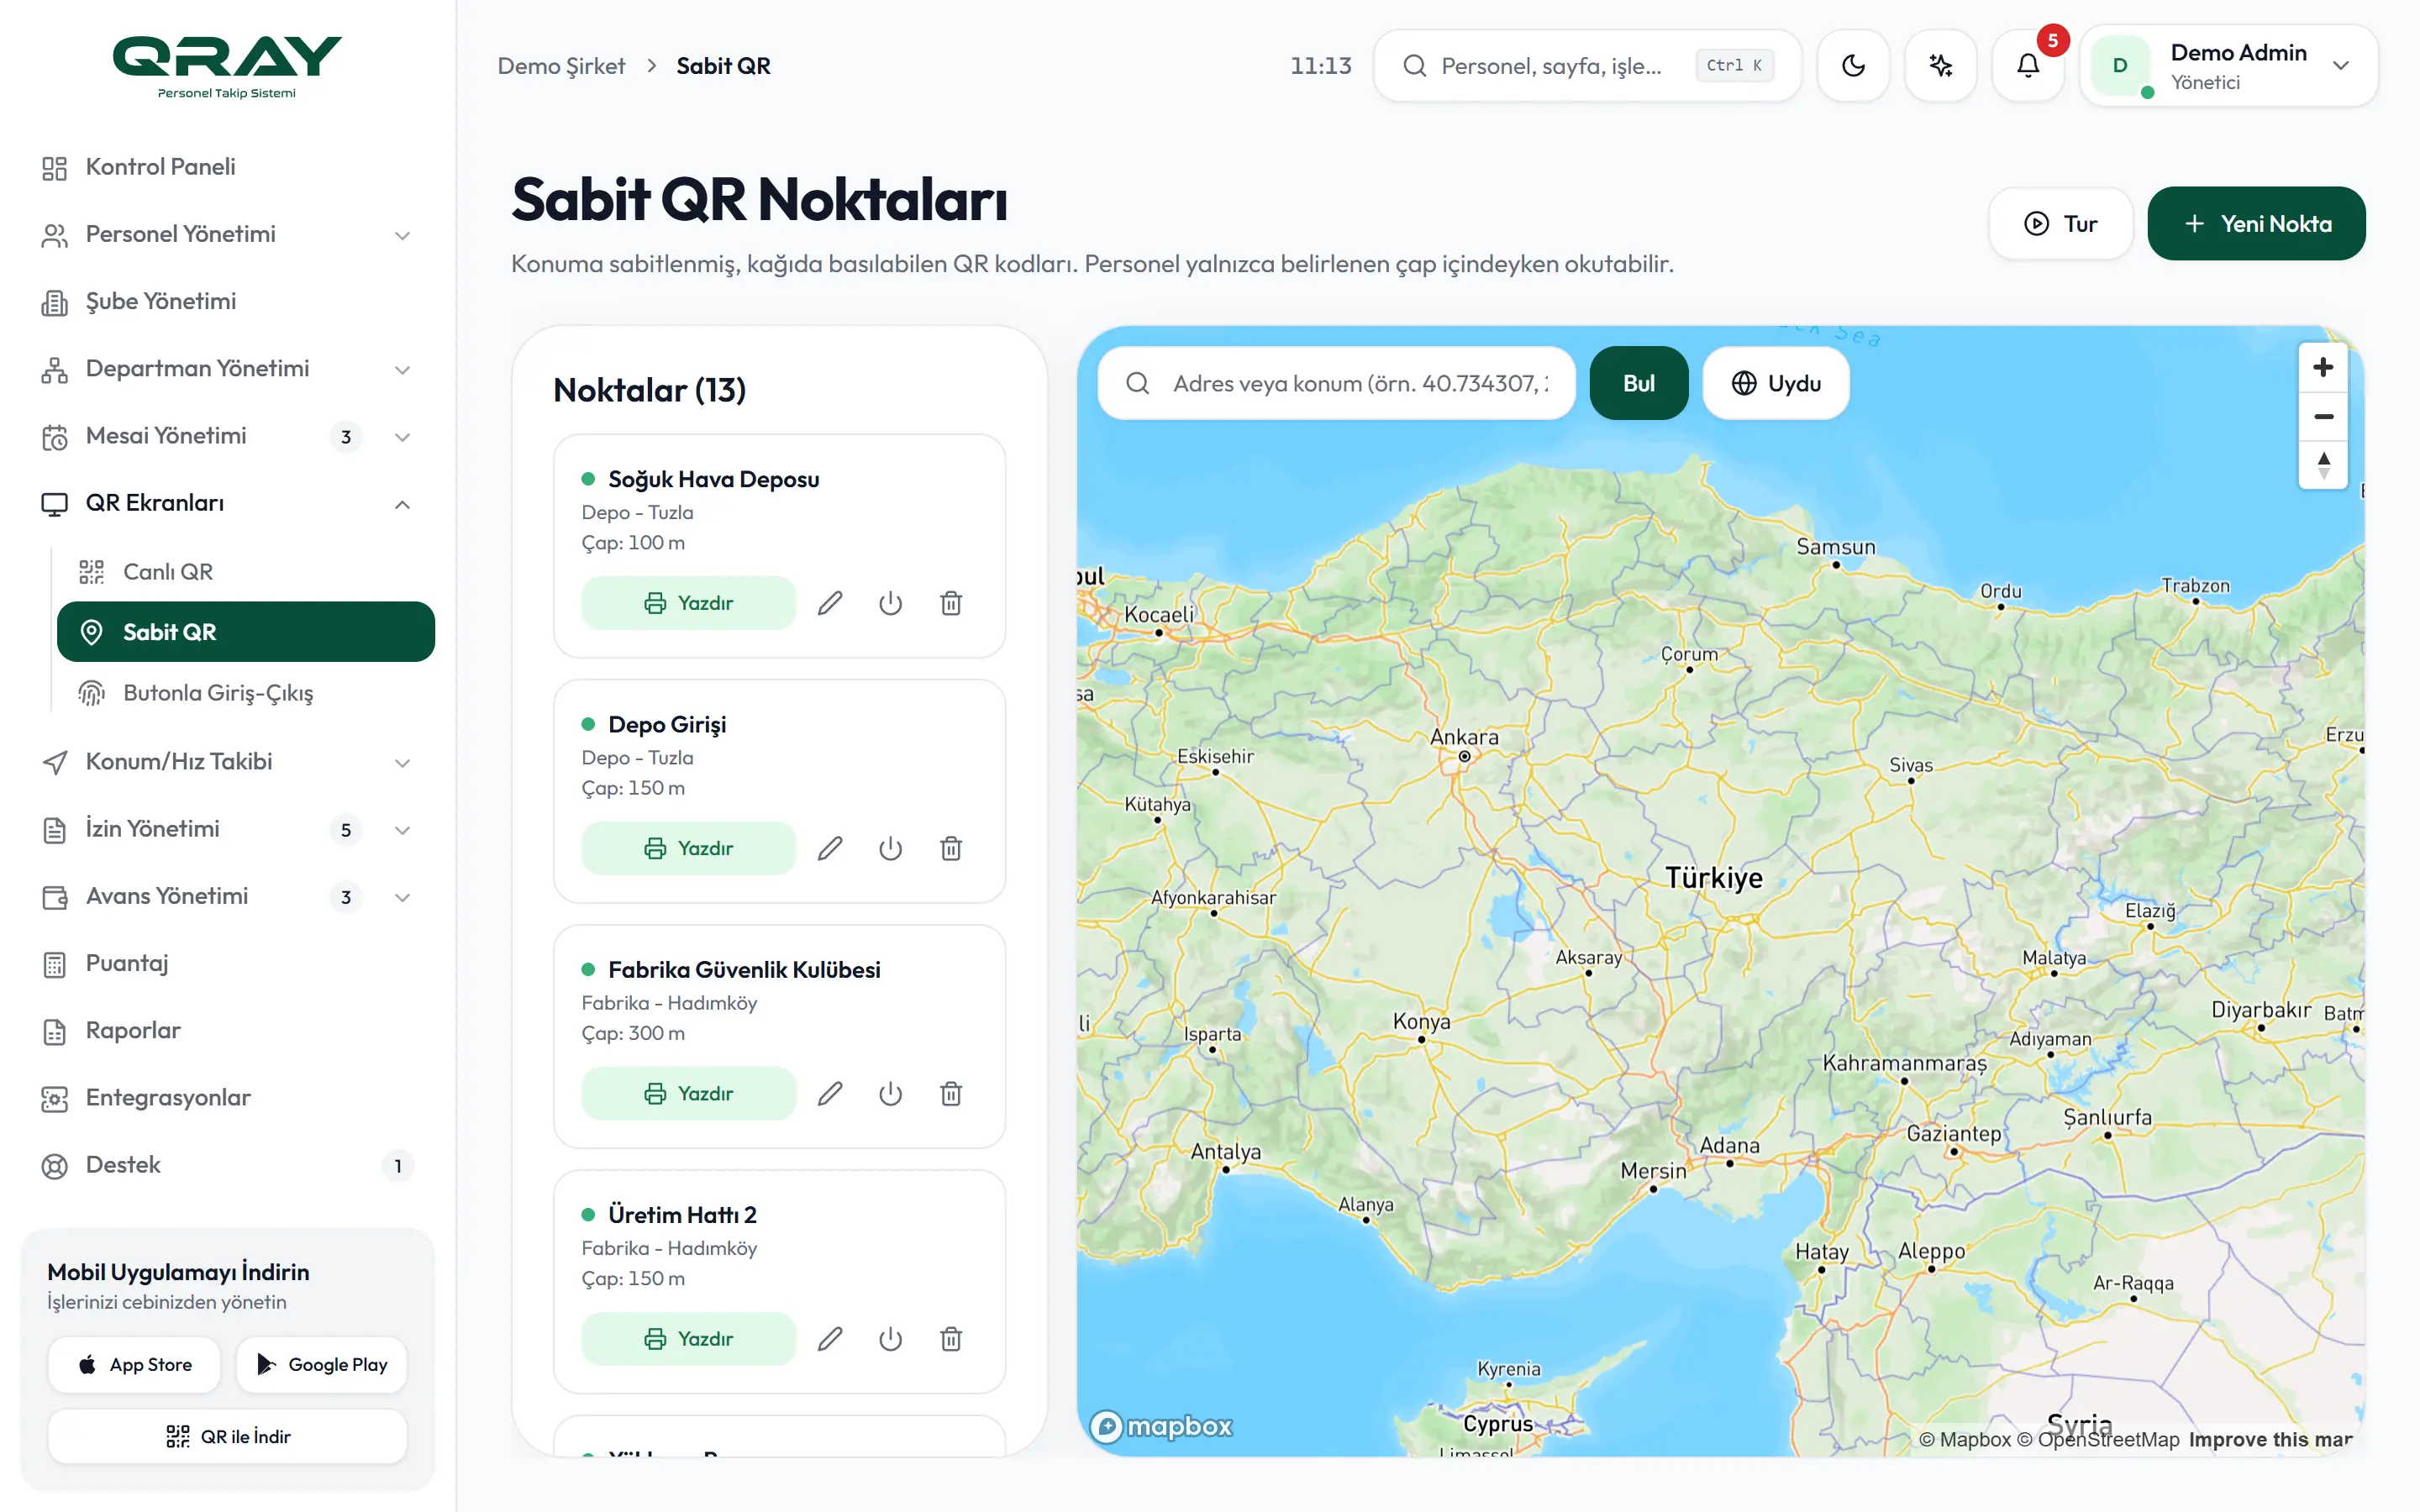Open the © OpenStreetMap attribution link
The height and width of the screenshot is (1512, 2420).
point(2097,1439)
